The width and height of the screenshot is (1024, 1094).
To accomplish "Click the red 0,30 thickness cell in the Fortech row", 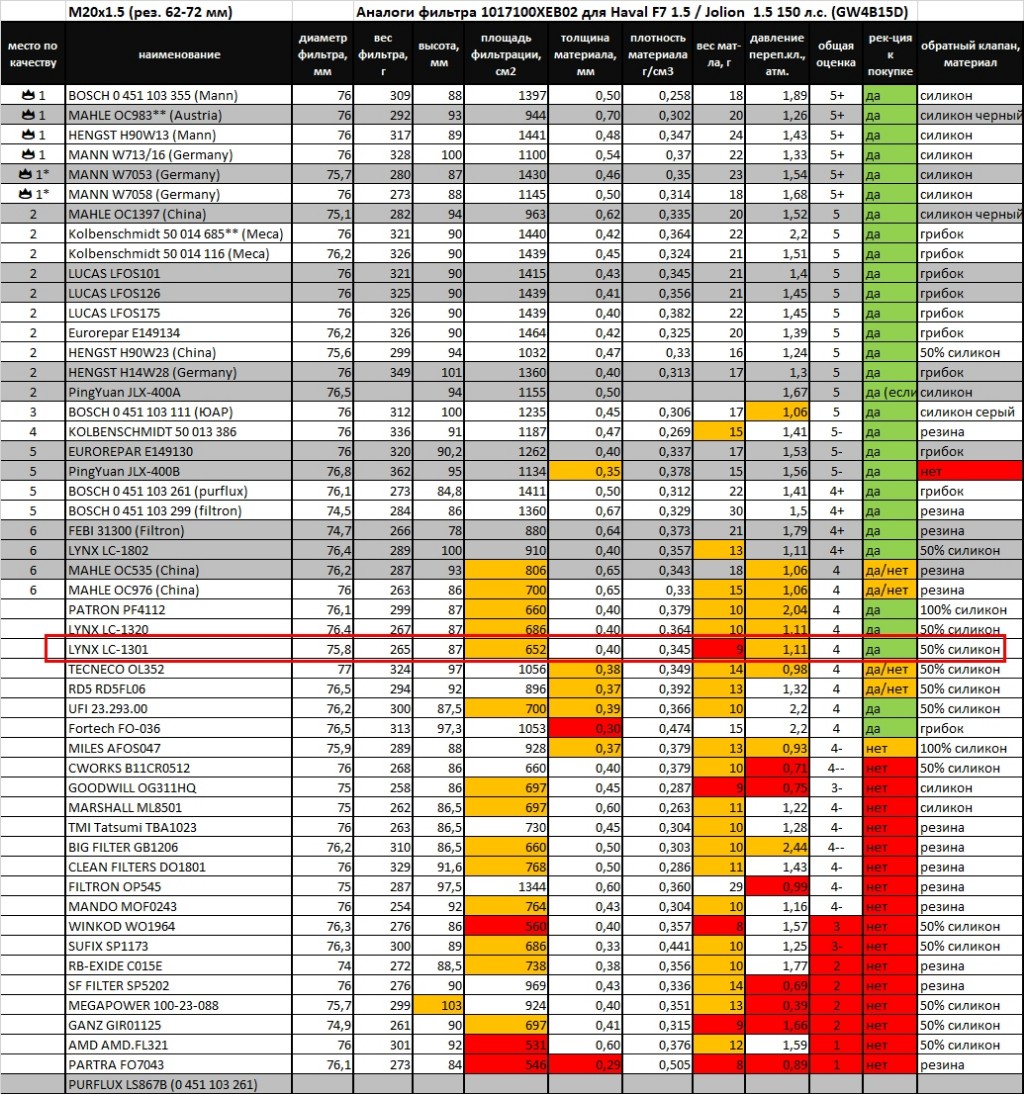I will tap(585, 728).
